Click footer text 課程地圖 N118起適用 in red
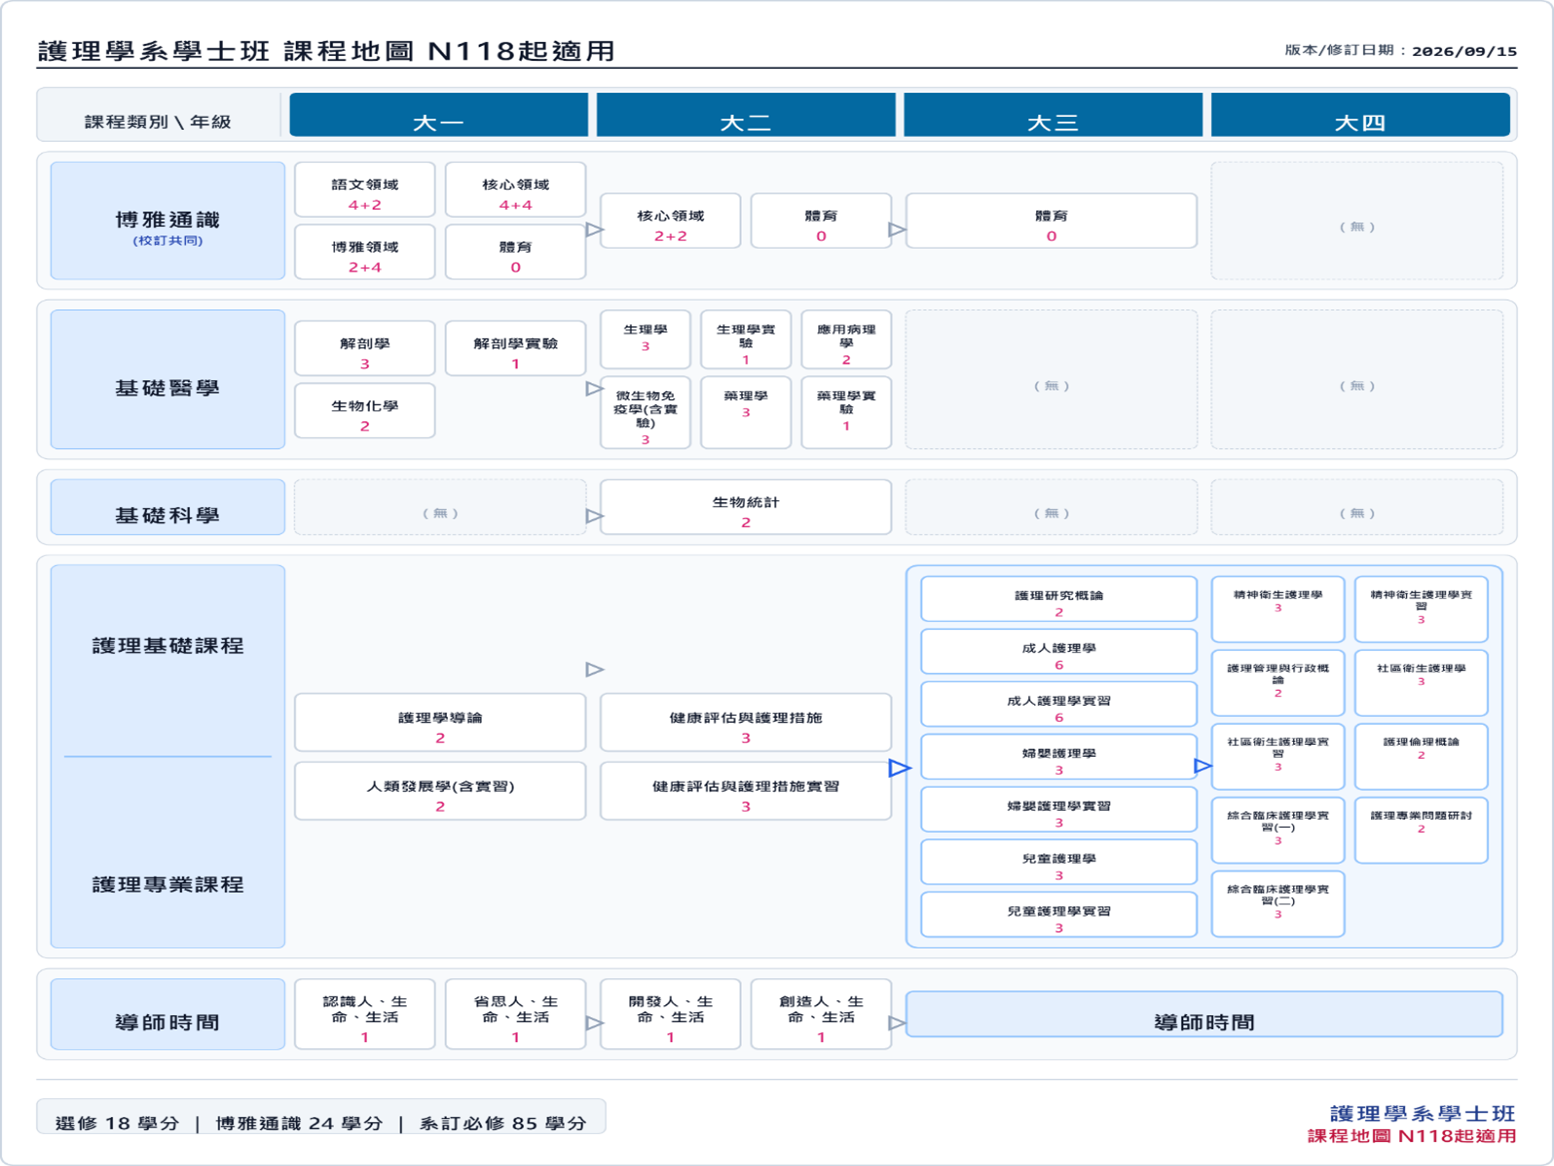The height and width of the screenshot is (1166, 1554). [1412, 1136]
